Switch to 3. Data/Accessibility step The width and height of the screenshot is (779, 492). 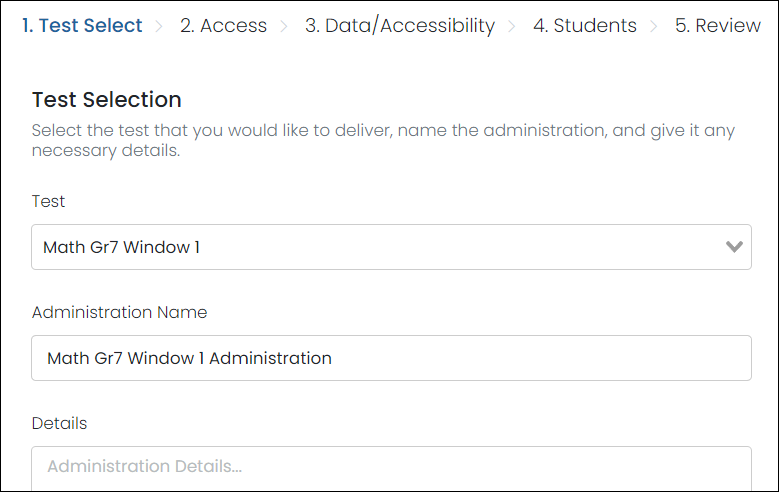pos(399,26)
